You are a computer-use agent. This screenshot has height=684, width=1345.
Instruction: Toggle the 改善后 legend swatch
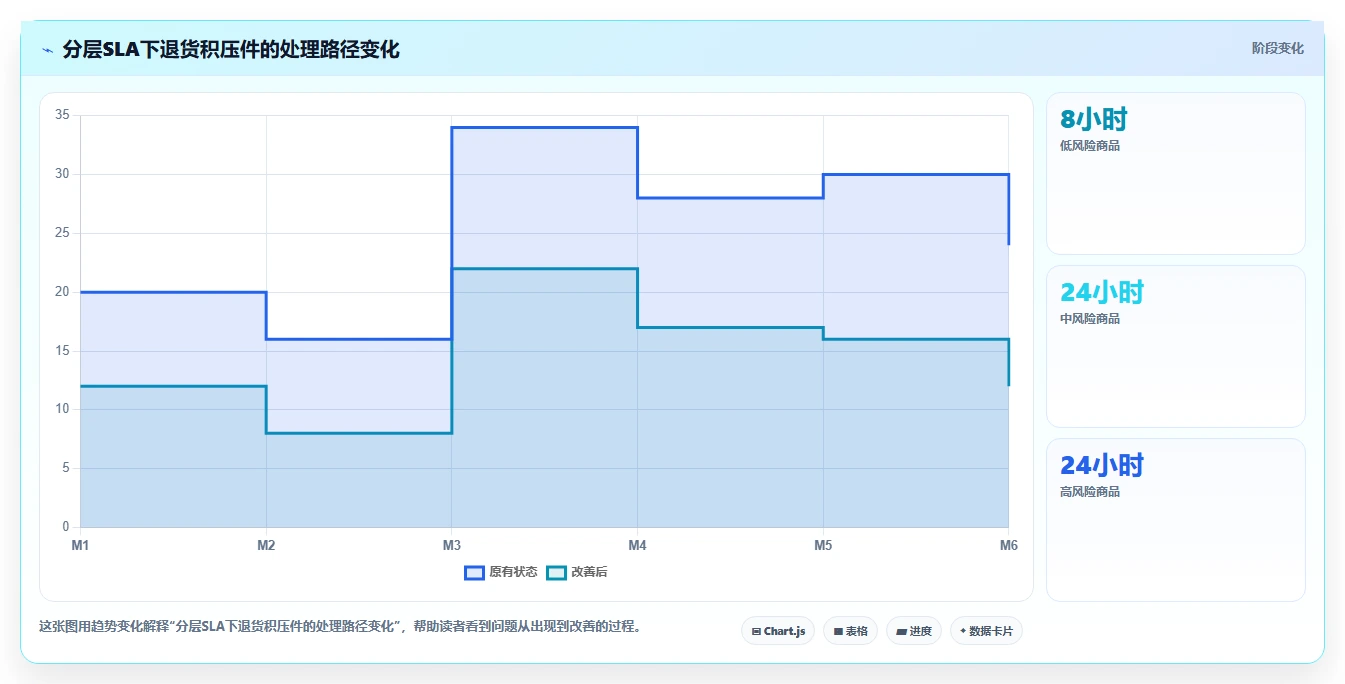pyautogui.click(x=556, y=573)
